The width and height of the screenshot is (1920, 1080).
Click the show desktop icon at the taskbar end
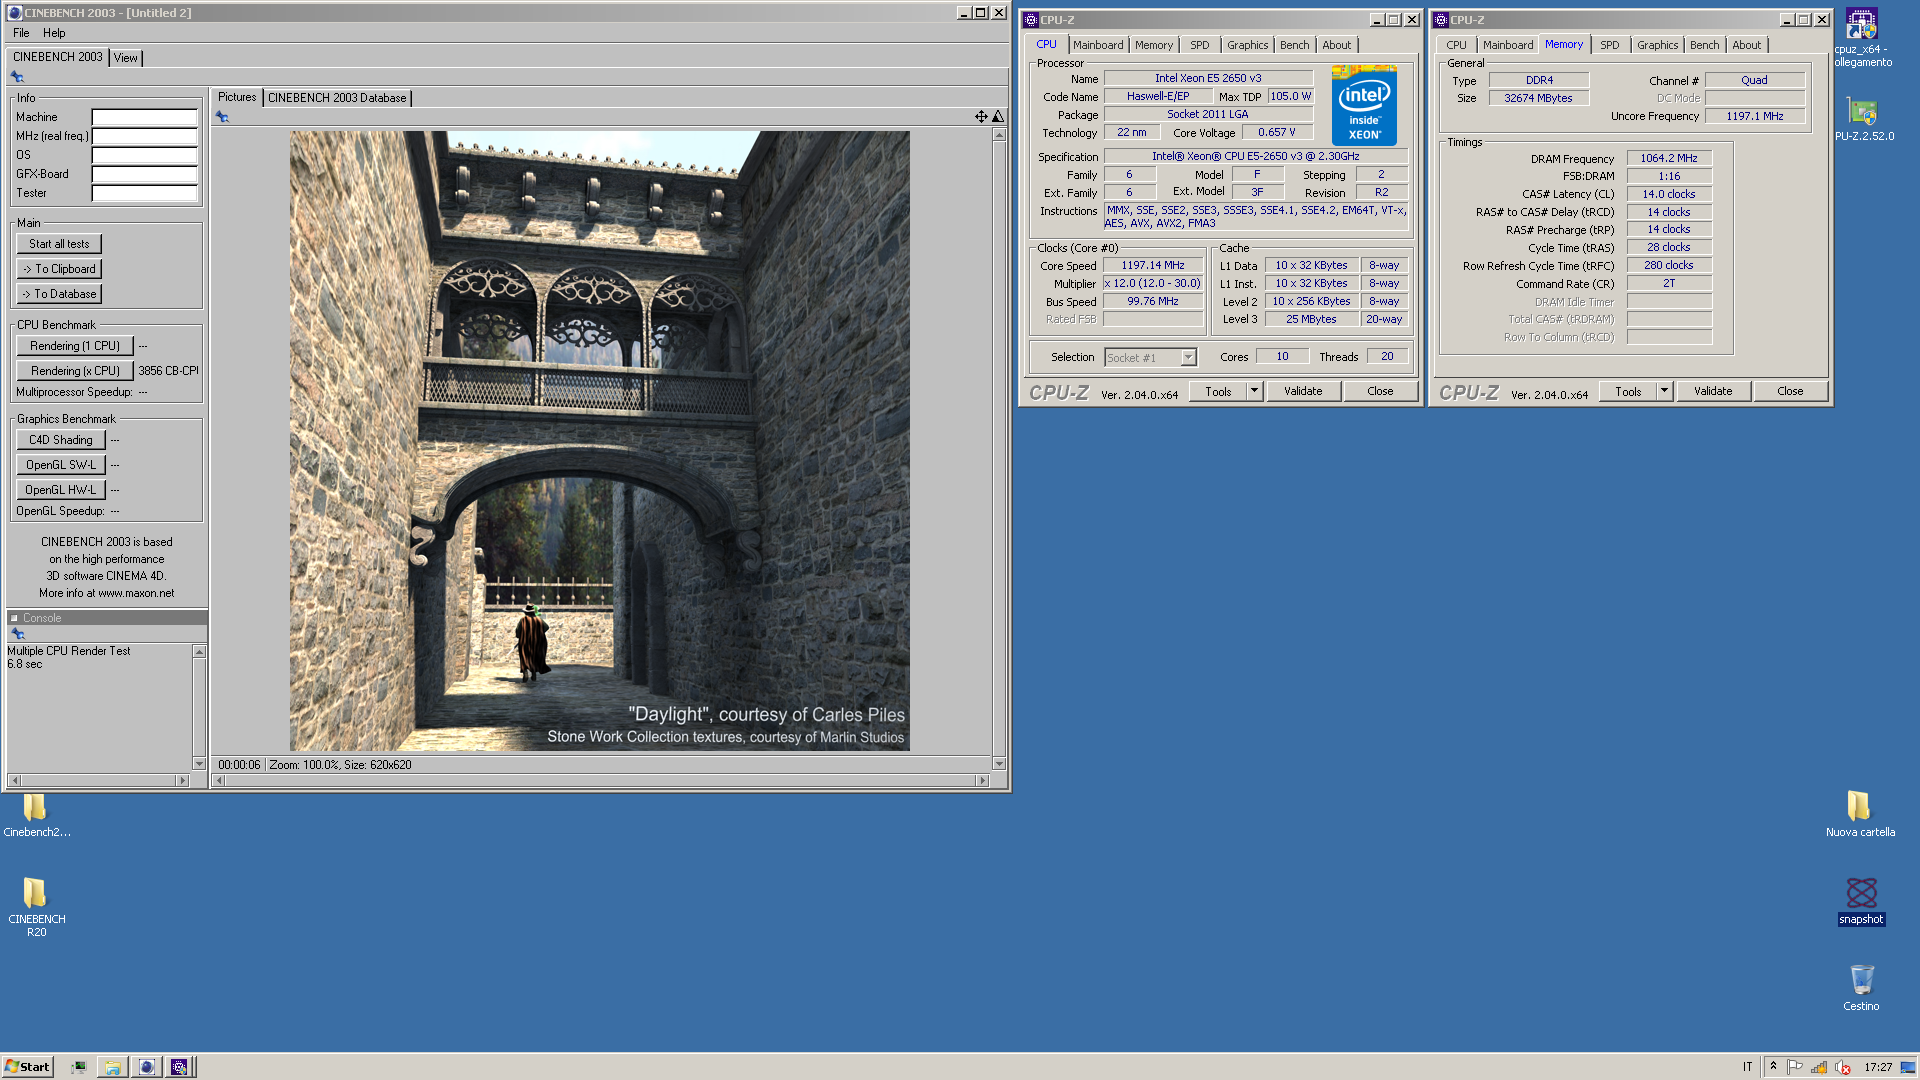(x=1908, y=1067)
